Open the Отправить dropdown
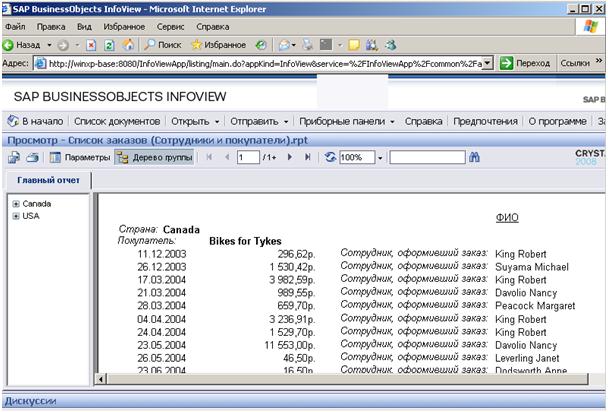Viewport: 608px width, 412px height. click(259, 121)
